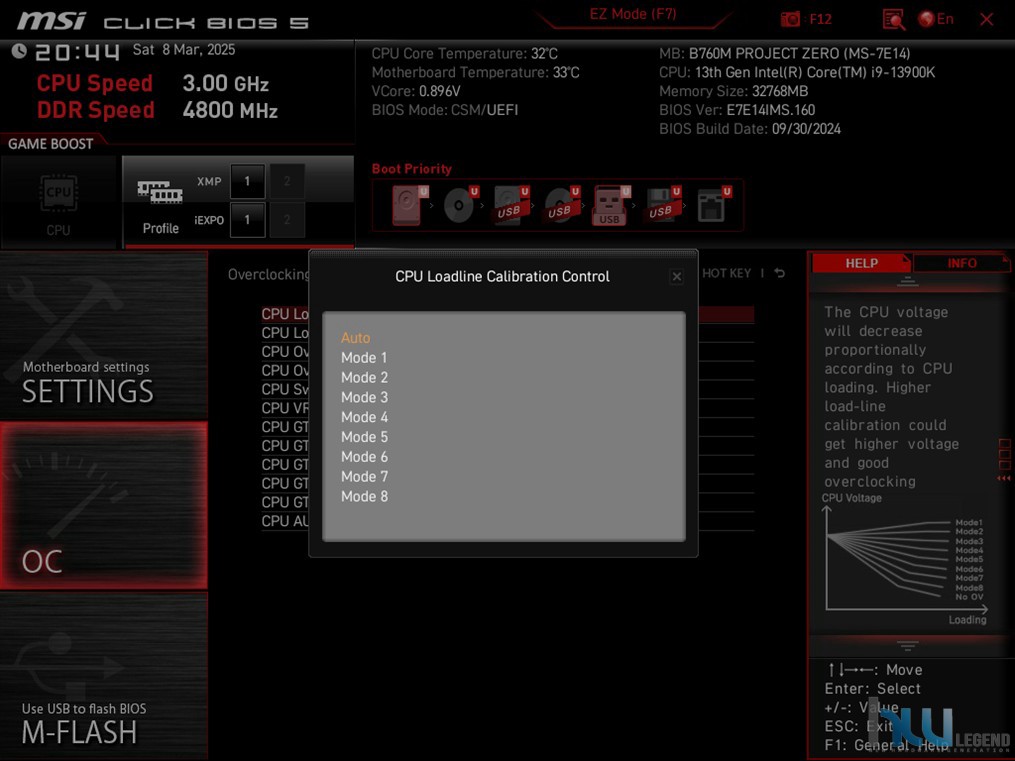Choose Mode 3 in the list

point(364,397)
